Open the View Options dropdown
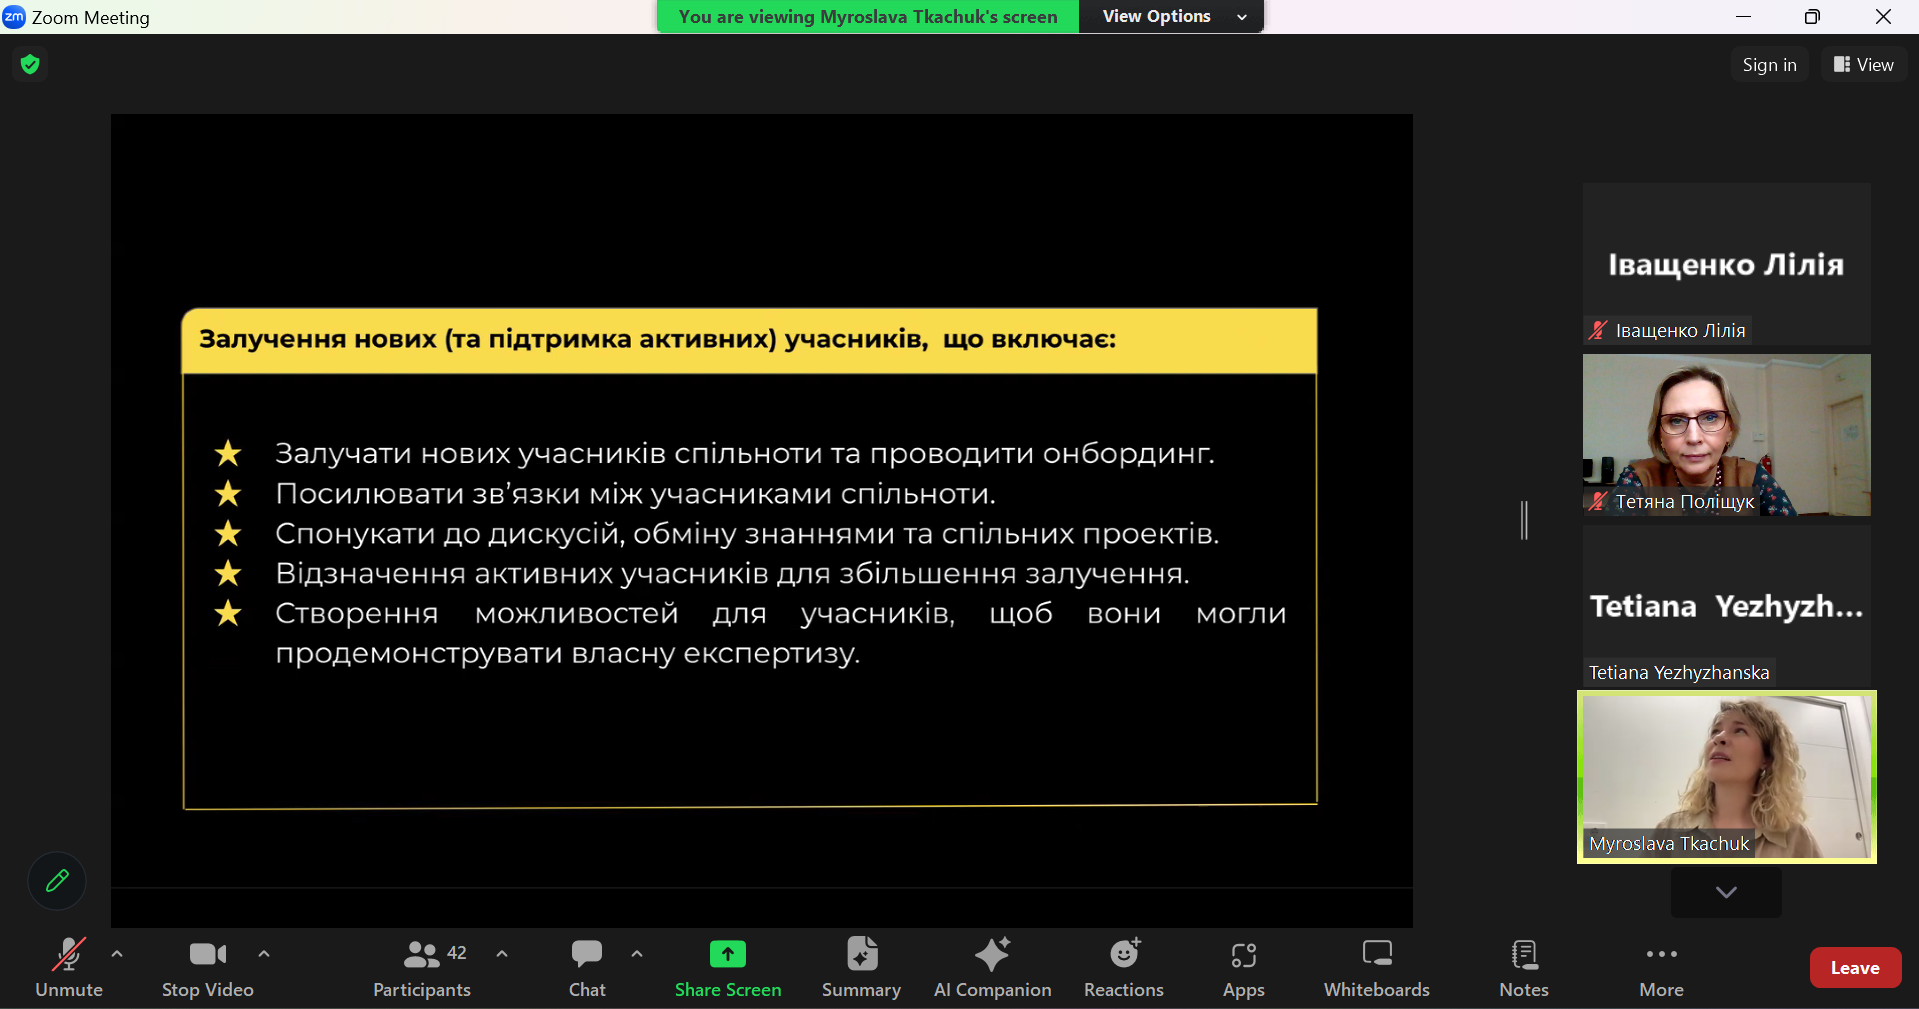 1171,17
